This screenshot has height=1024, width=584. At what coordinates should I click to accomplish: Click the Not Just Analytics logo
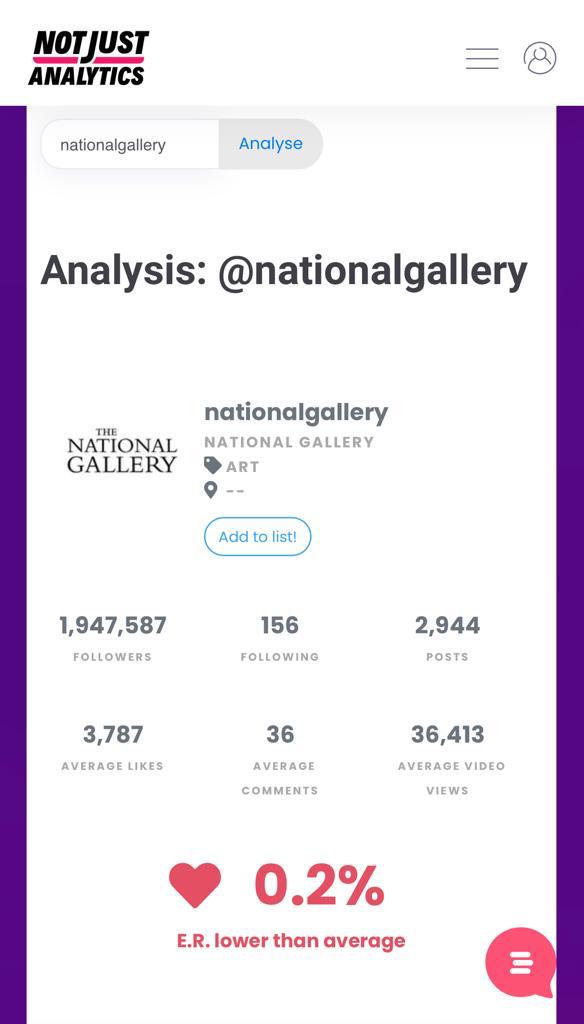88,58
